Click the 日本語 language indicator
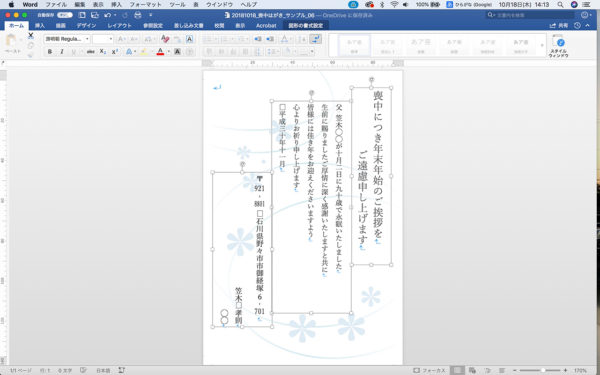 pos(103,370)
